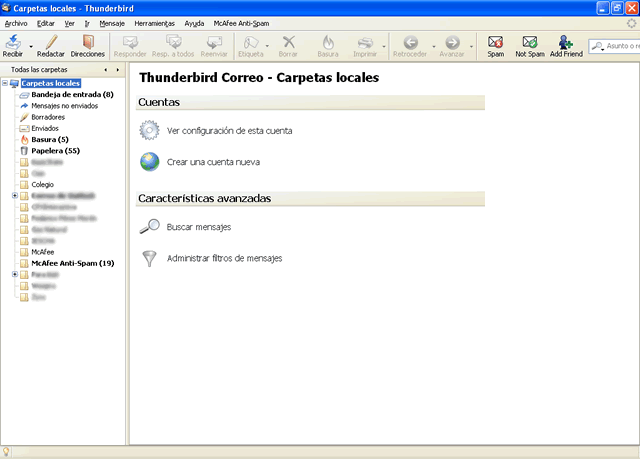Click the magnifier search messages icon
The image size is (640, 459).
click(x=149, y=226)
